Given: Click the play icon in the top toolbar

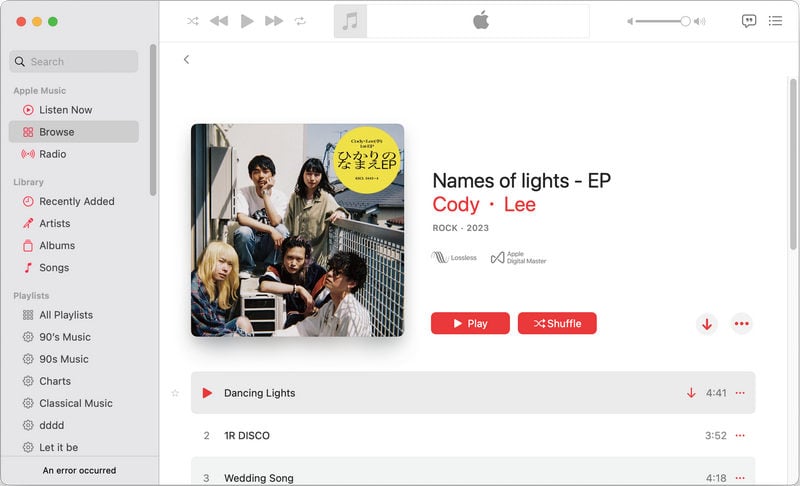Looking at the screenshot, I should 247,21.
